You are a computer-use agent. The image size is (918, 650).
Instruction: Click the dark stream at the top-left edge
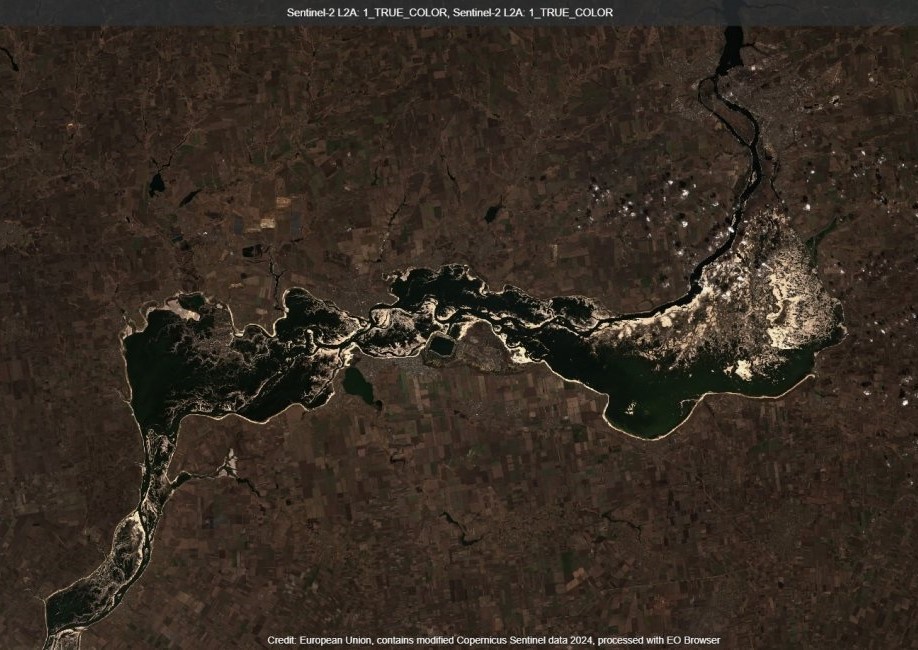tap(9, 60)
